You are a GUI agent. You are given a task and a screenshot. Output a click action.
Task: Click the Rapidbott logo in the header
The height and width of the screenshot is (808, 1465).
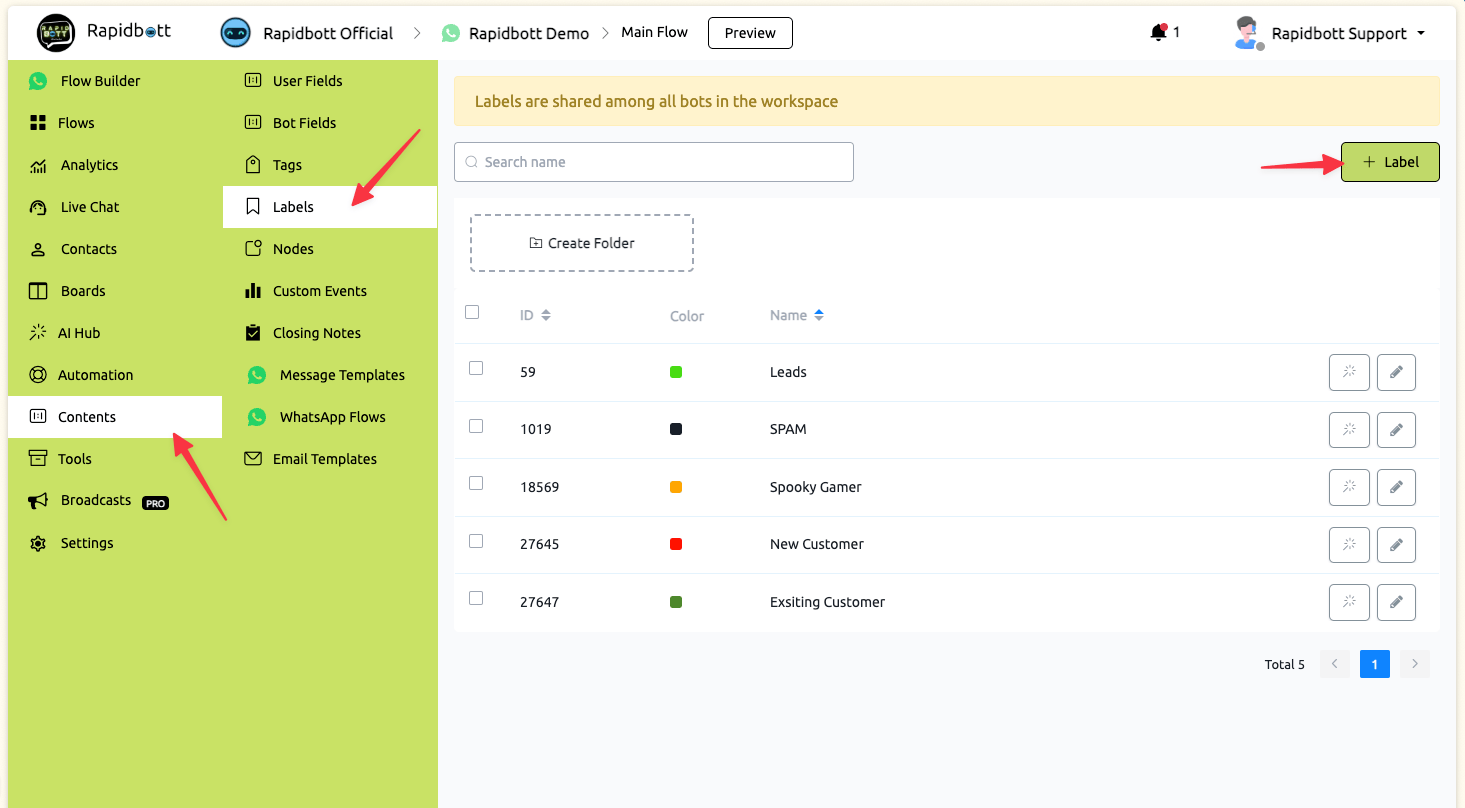[x=56, y=32]
